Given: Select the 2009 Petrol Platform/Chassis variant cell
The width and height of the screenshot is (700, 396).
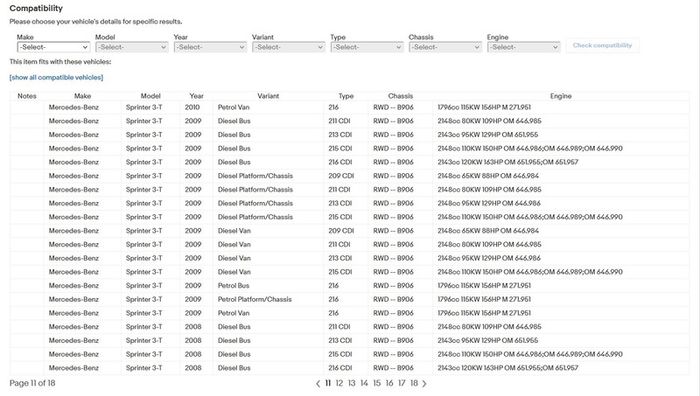Looking at the screenshot, I should (254, 300).
